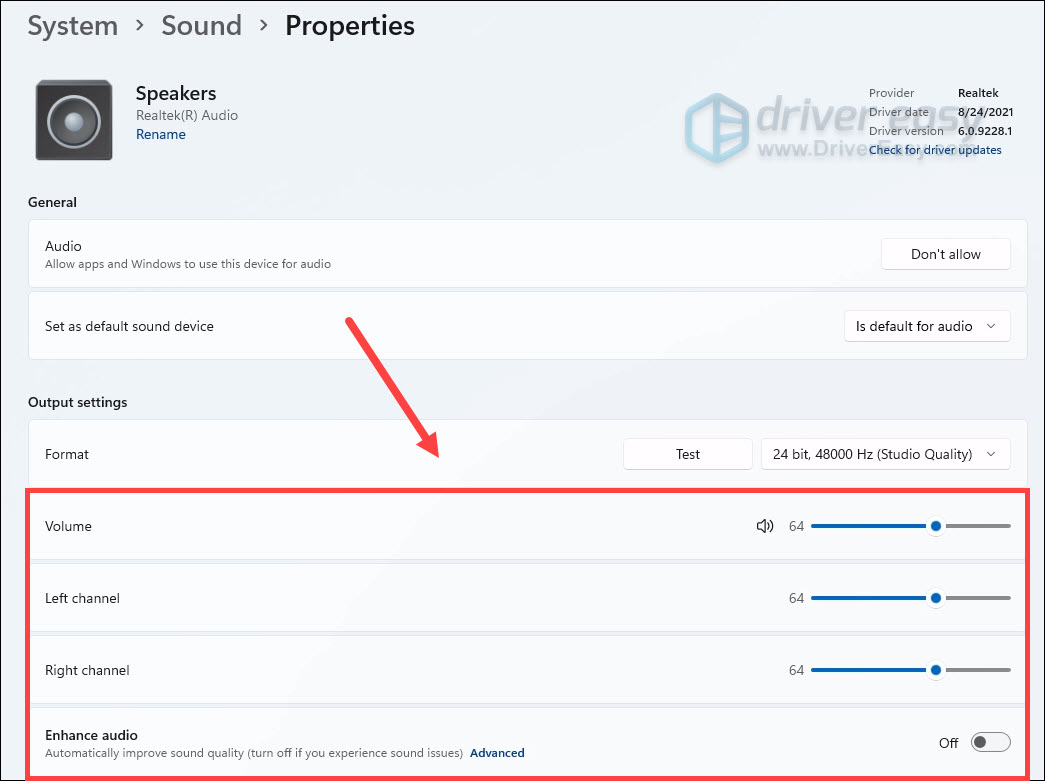Open Check for driver updates link

tap(935, 150)
